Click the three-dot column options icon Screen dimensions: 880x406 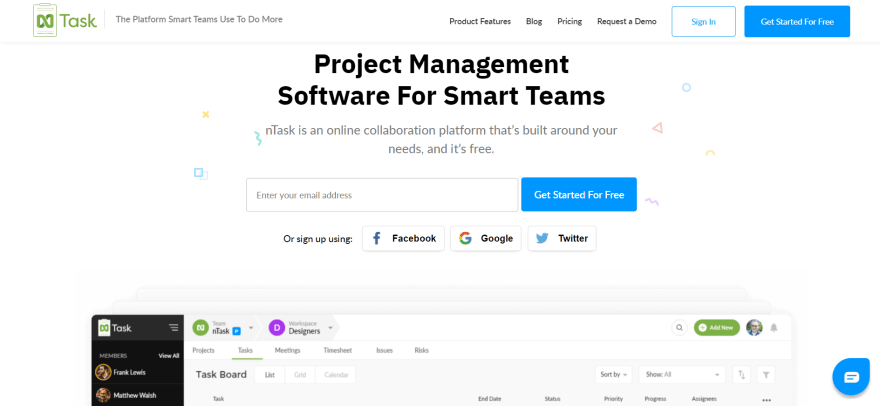[x=767, y=399]
